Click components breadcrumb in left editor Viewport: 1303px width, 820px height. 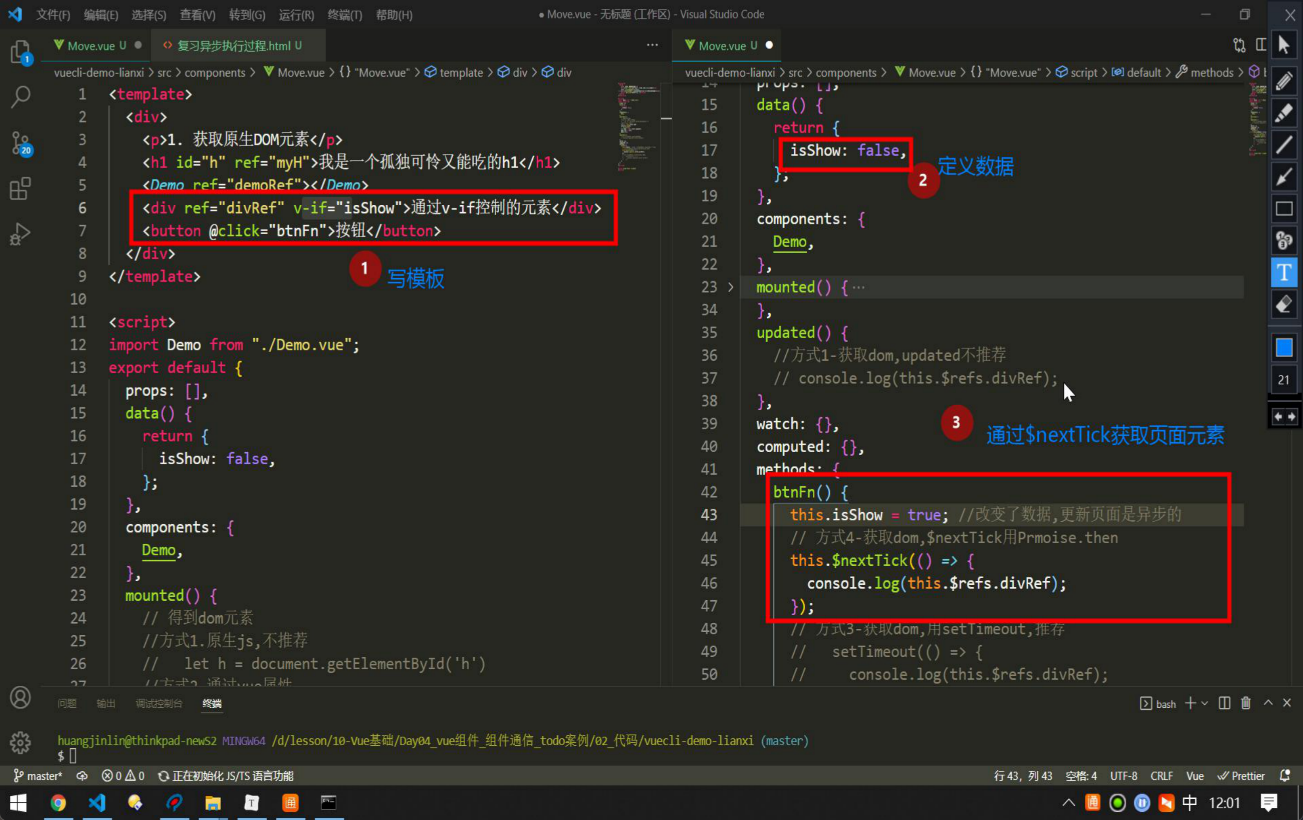coord(215,73)
